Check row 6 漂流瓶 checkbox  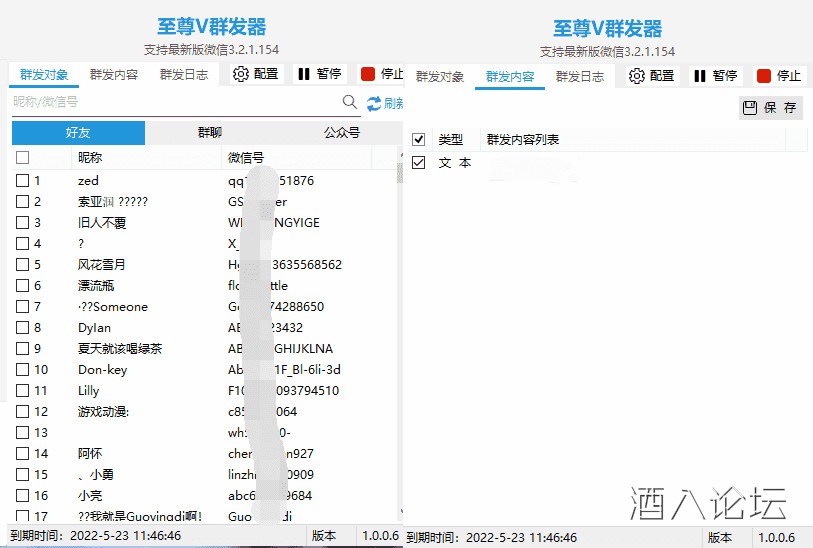(x=22, y=286)
